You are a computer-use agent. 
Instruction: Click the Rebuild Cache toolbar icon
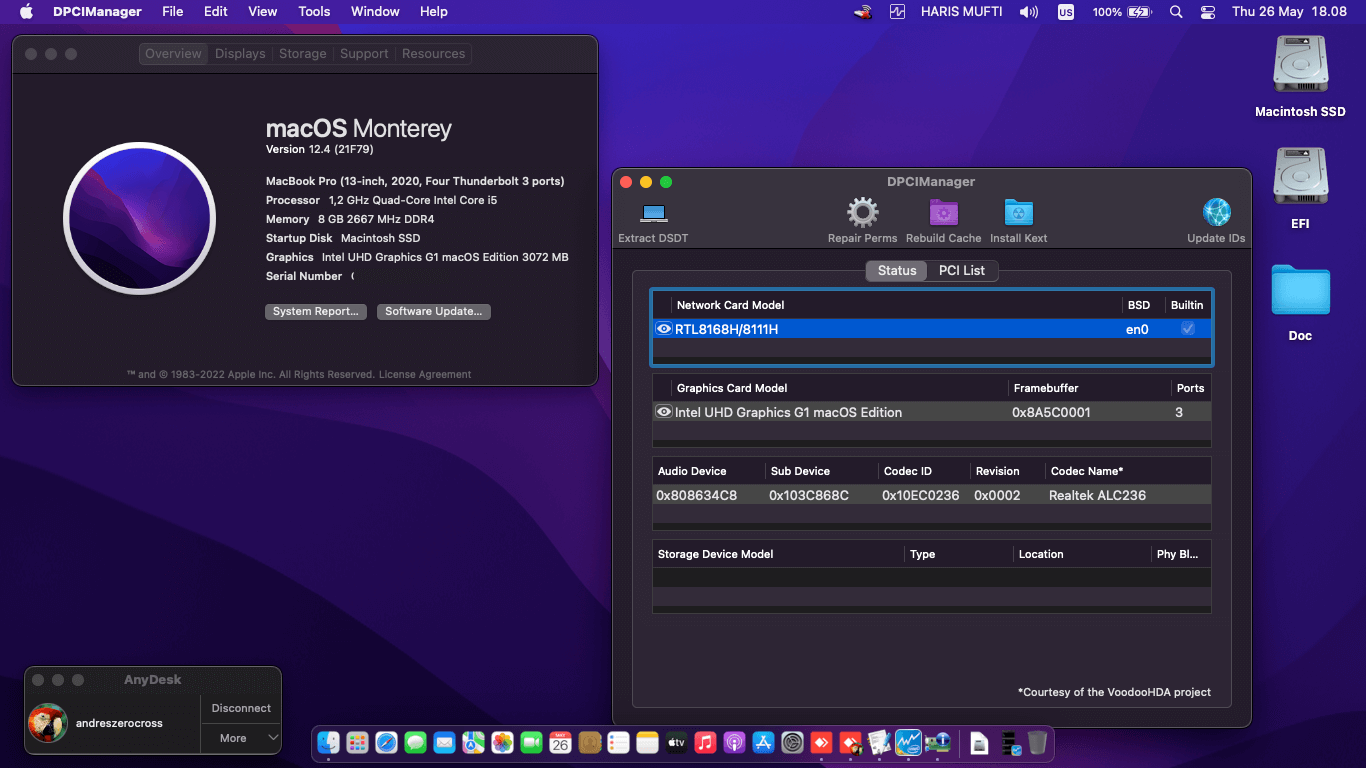tap(944, 213)
